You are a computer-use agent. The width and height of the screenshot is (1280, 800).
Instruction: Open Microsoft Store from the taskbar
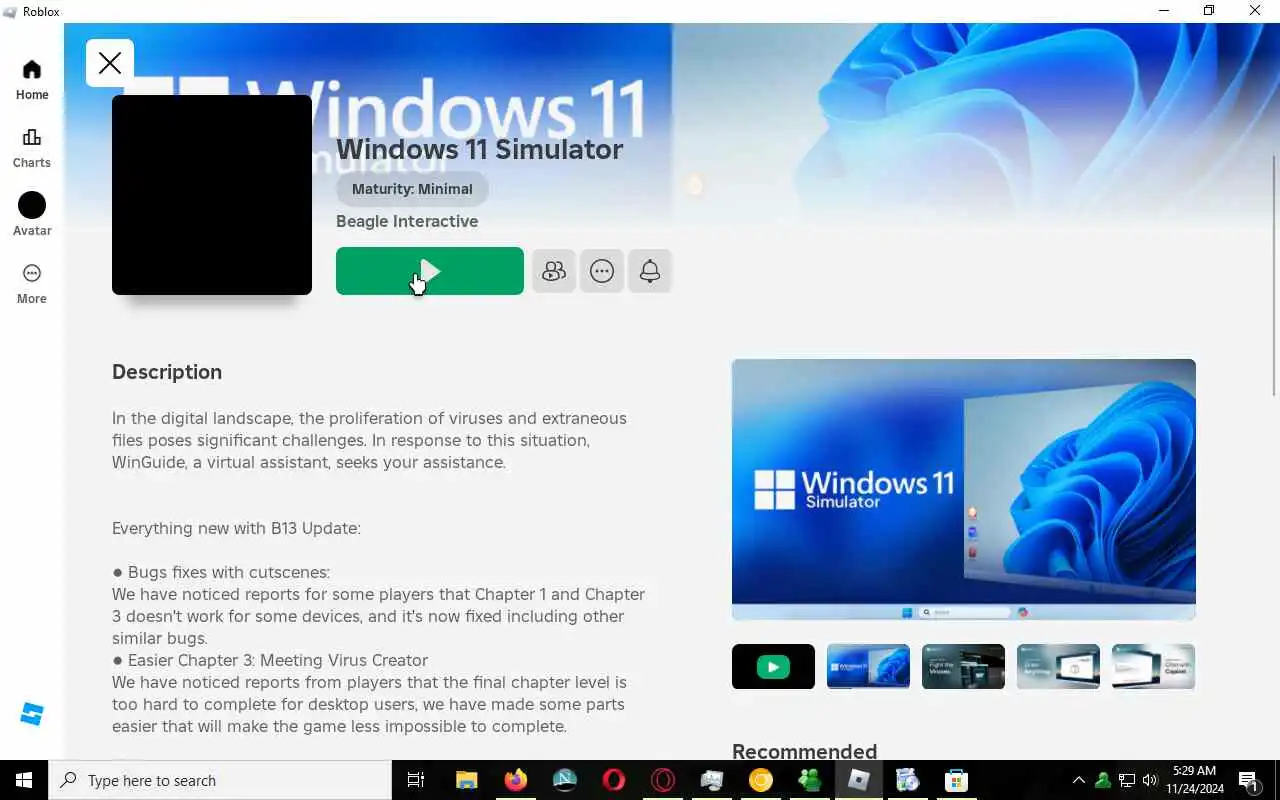pyautogui.click(x=957, y=780)
